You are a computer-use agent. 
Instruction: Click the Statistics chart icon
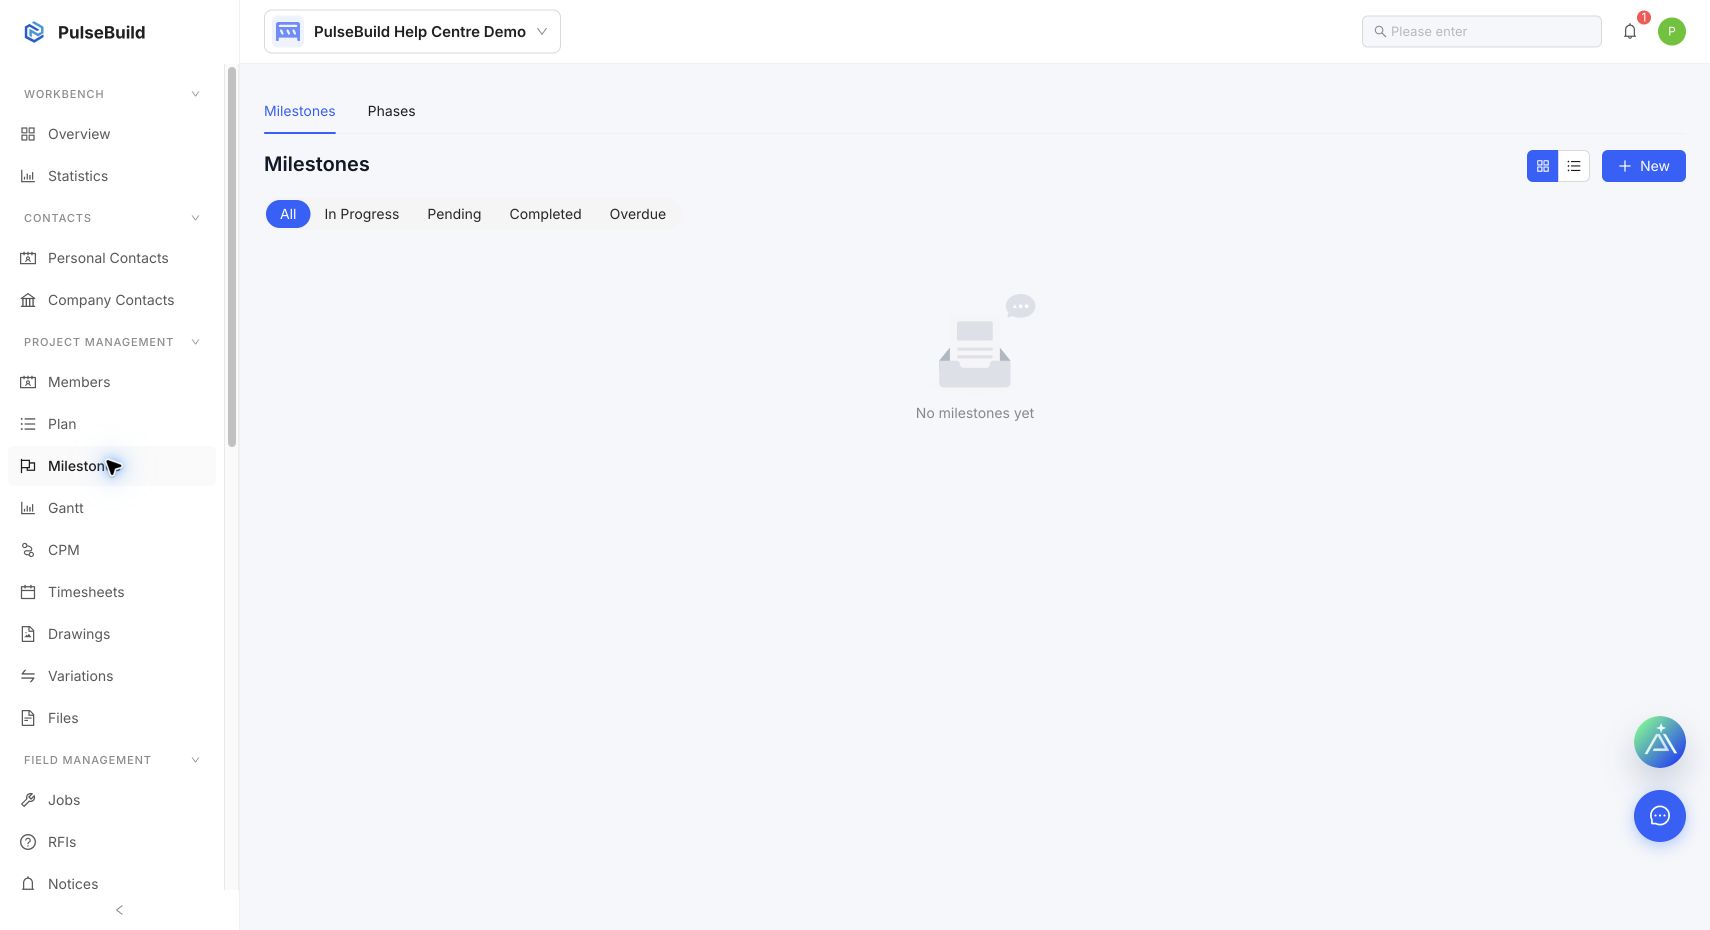pos(28,176)
